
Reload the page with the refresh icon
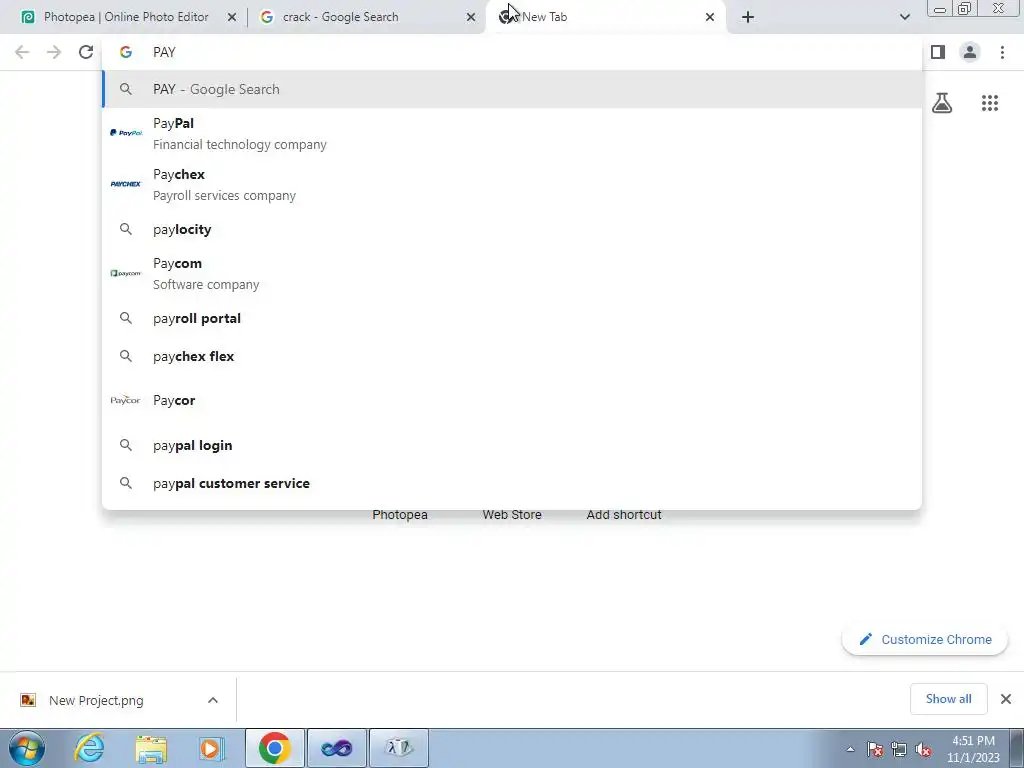[x=86, y=52]
